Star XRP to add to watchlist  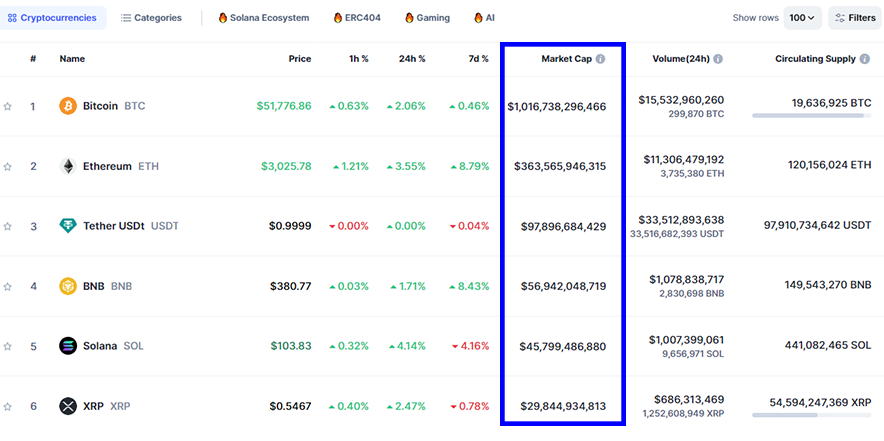click(x=7, y=406)
